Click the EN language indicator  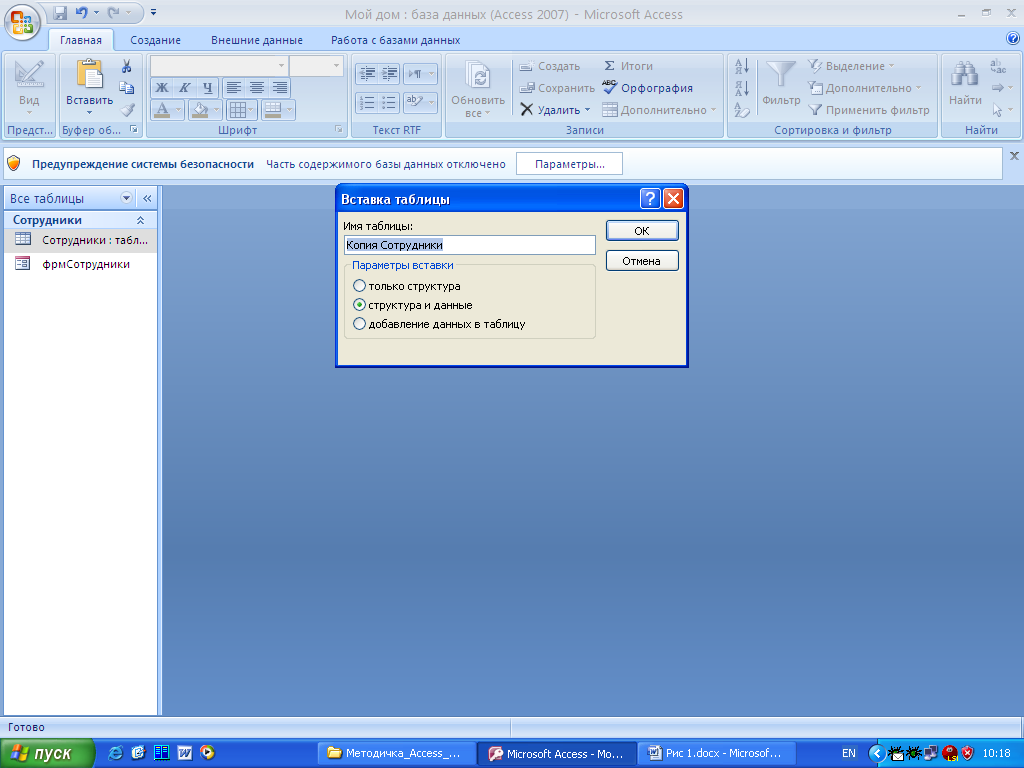[848, 753]
